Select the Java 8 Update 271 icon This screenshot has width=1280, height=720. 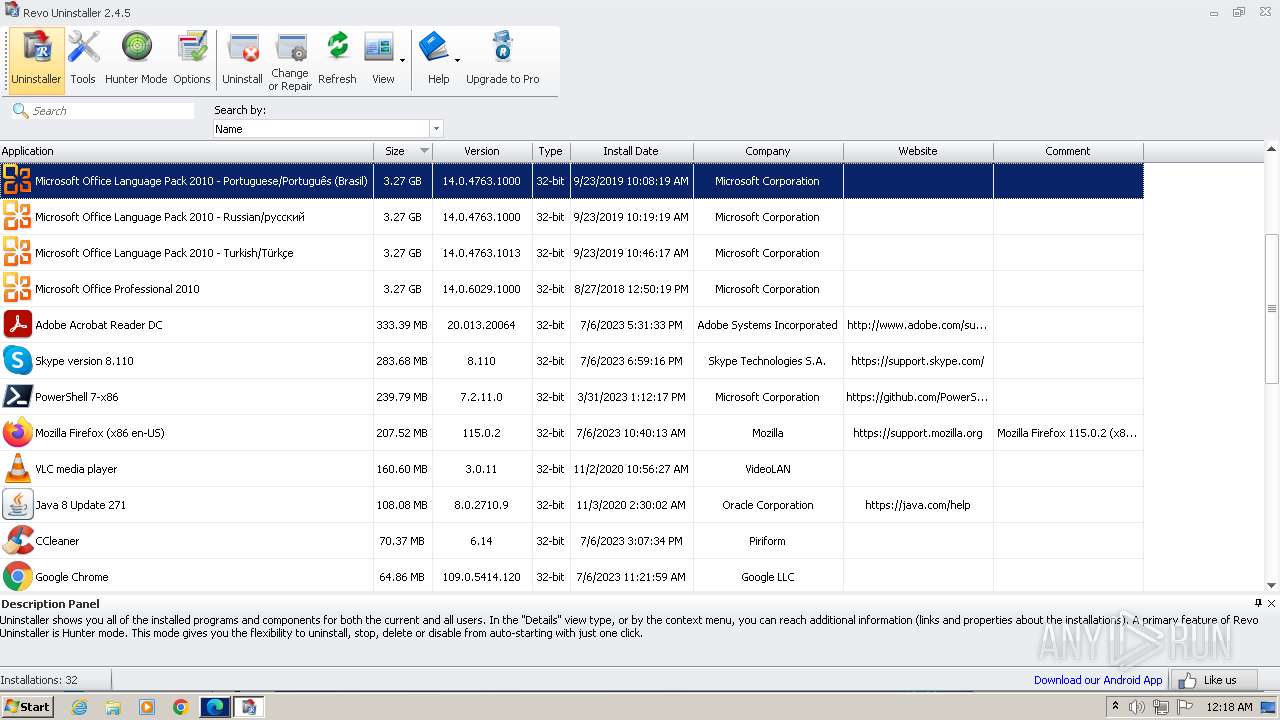point(17,504)
